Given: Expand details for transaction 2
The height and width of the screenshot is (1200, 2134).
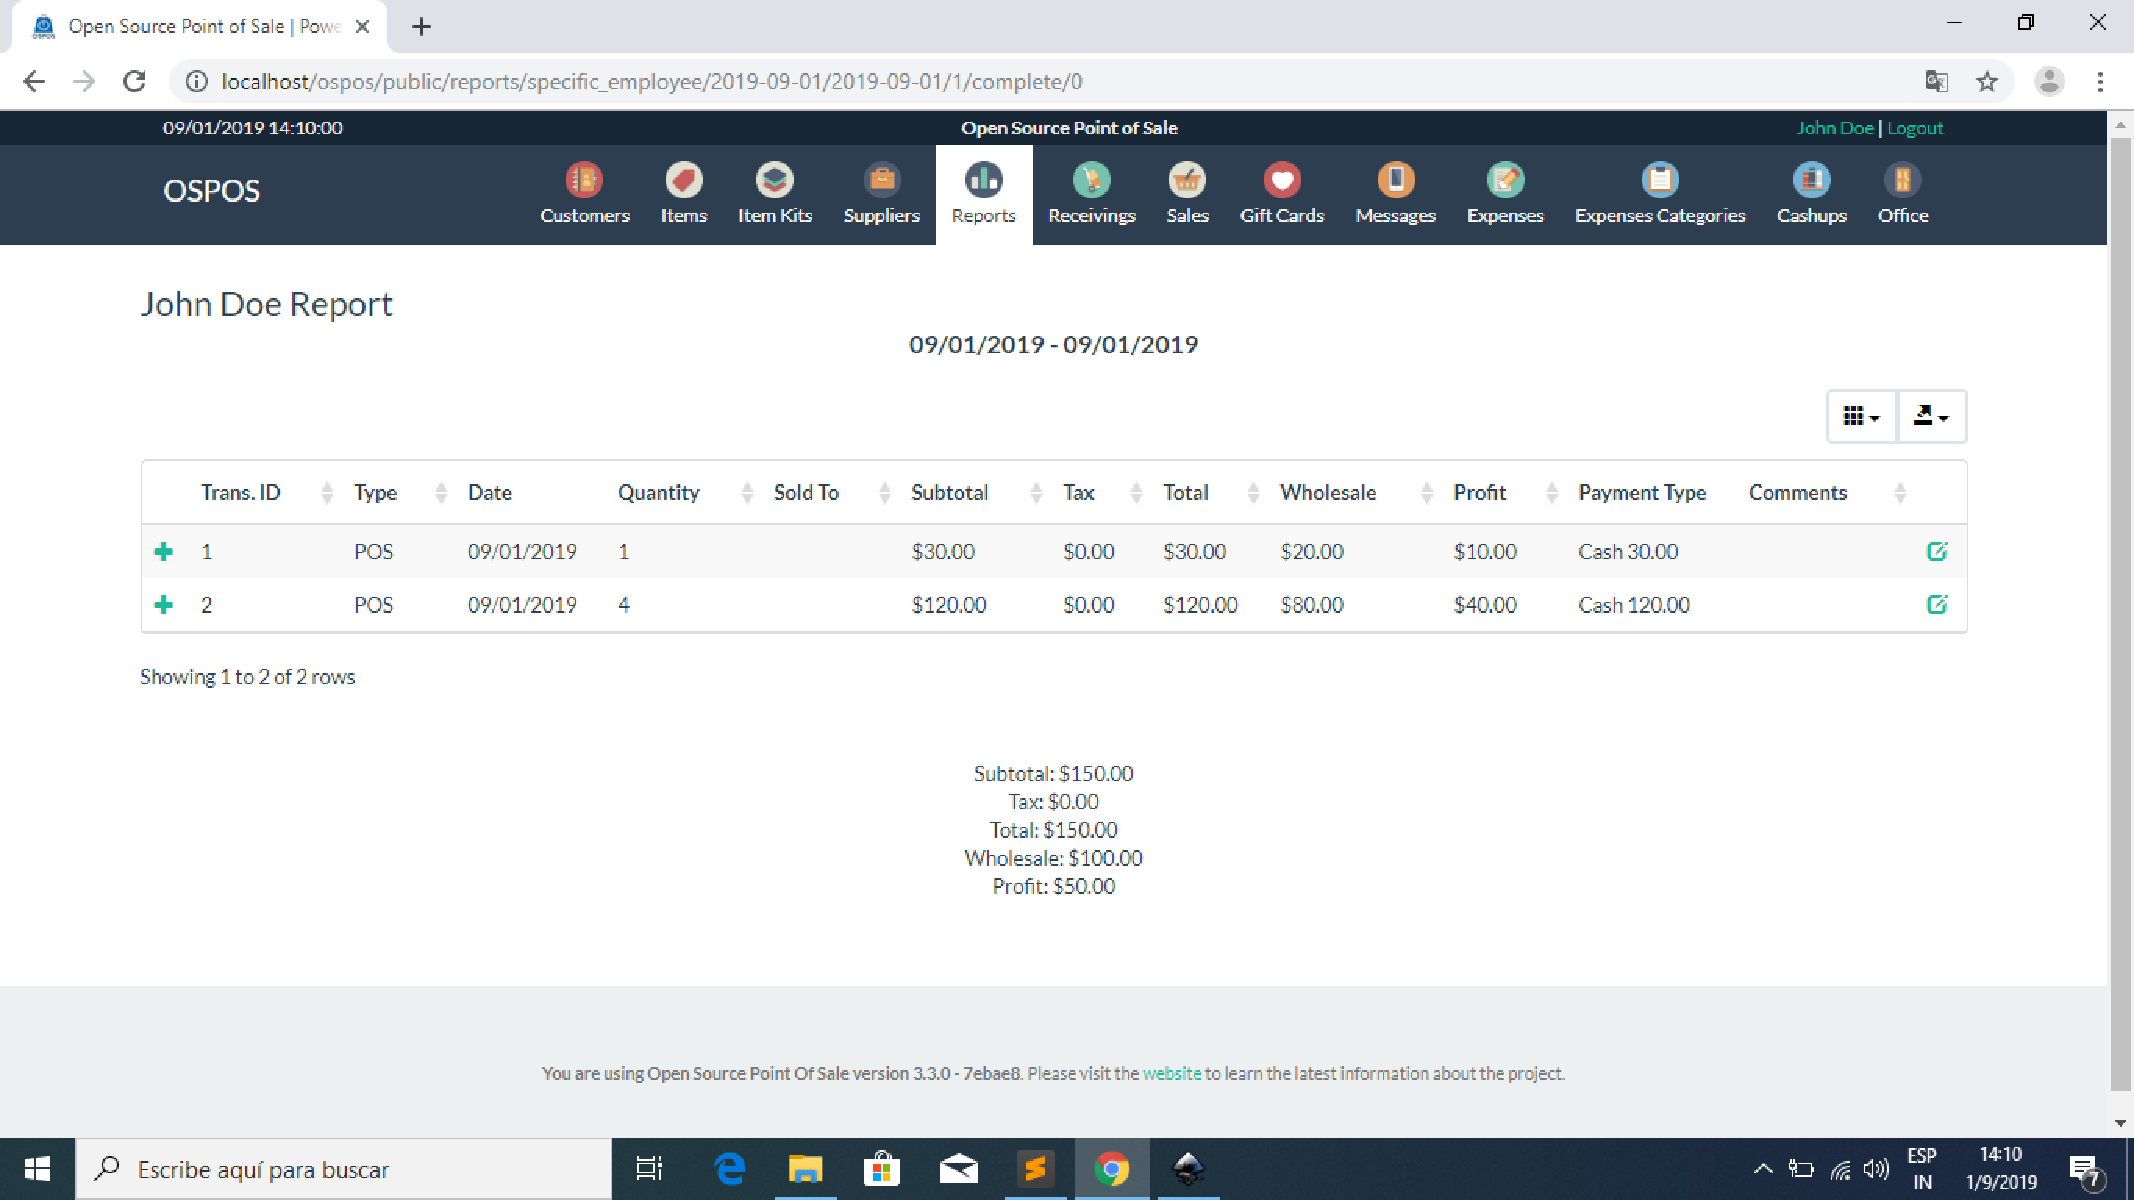Looking at the screenshot, I should pos(163,604).
